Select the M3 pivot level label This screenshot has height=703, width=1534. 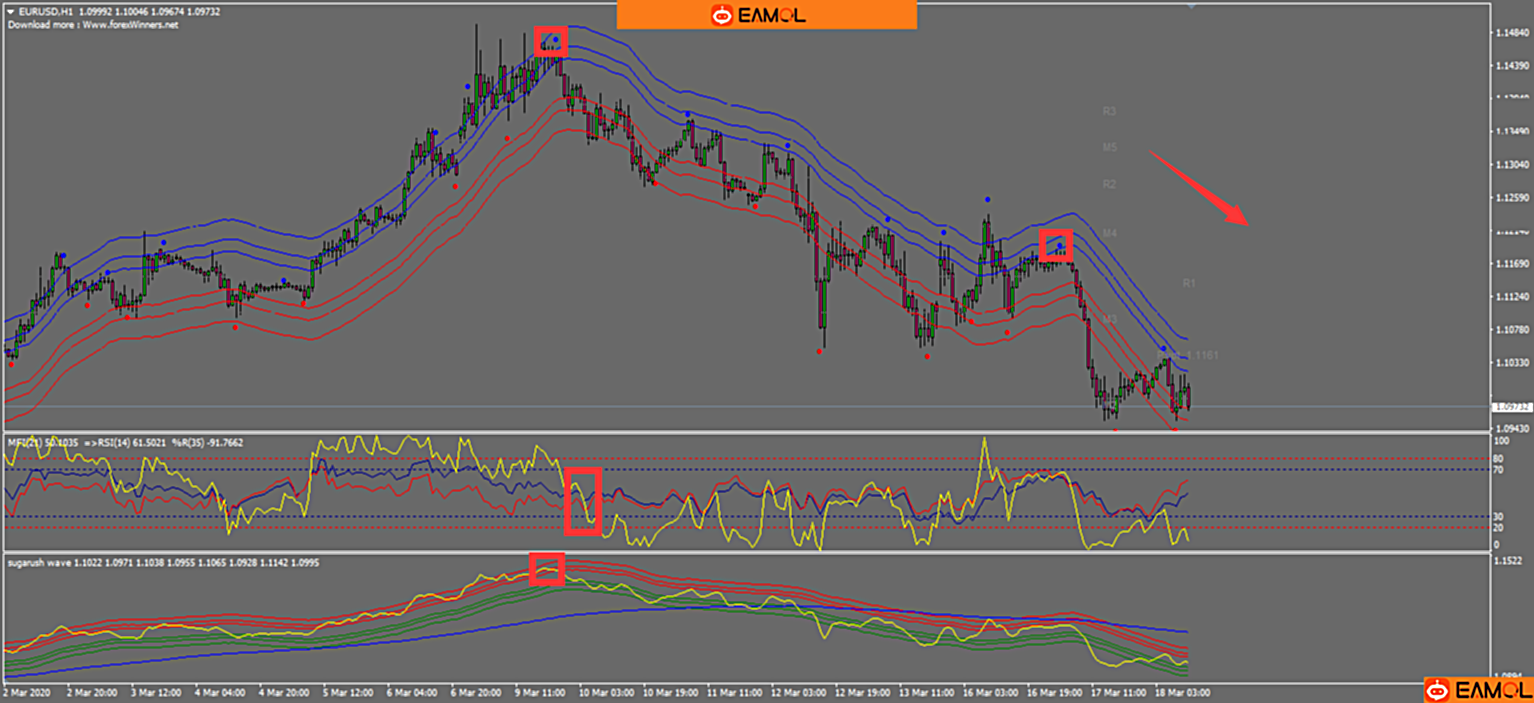tap(1109, 319)
